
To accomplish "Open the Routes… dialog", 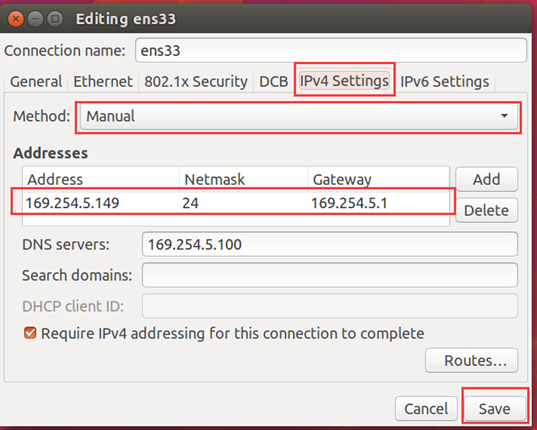I will coord(472,360).
